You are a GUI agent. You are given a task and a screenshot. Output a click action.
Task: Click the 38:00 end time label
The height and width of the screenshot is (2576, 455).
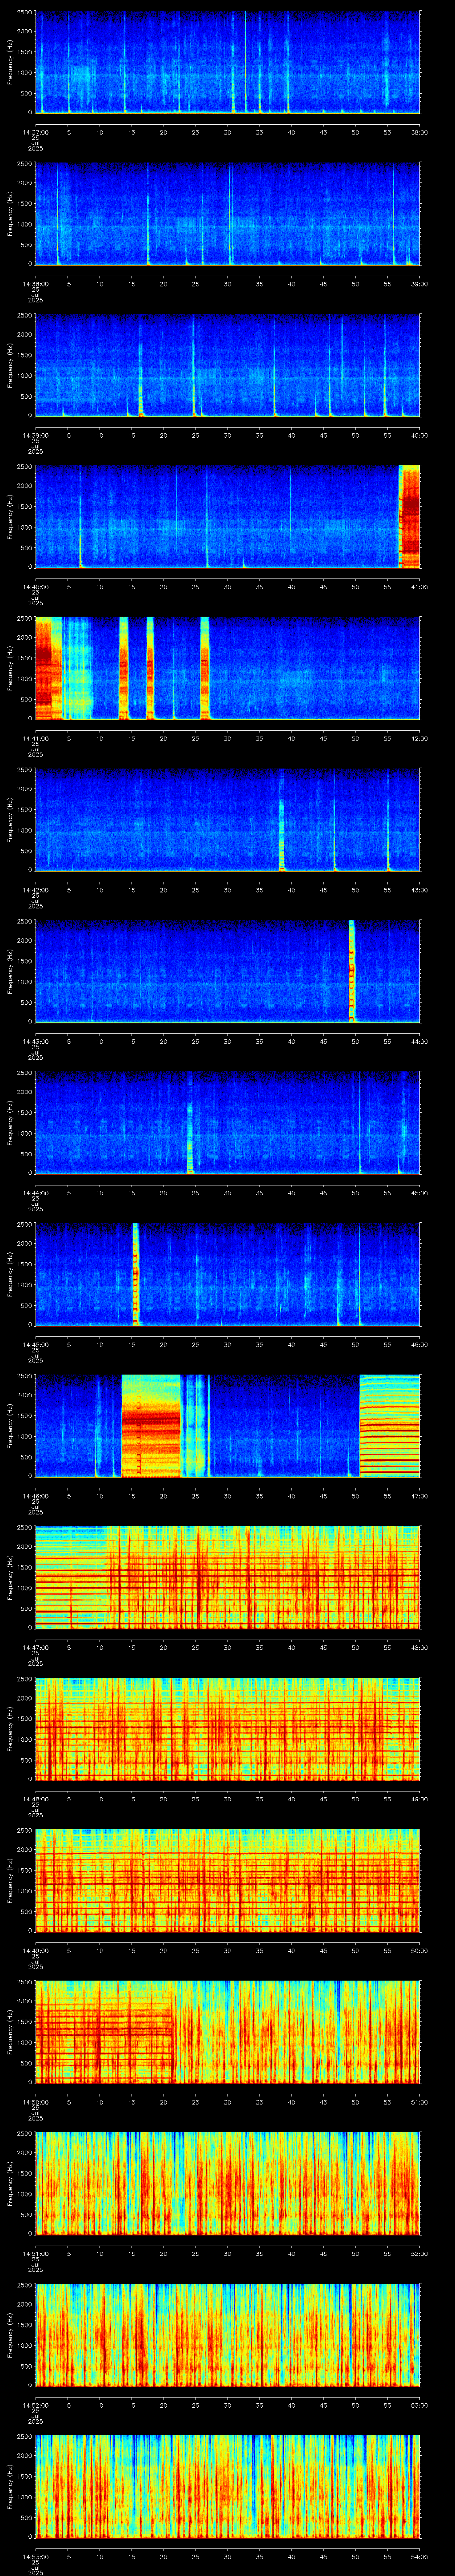419,132
